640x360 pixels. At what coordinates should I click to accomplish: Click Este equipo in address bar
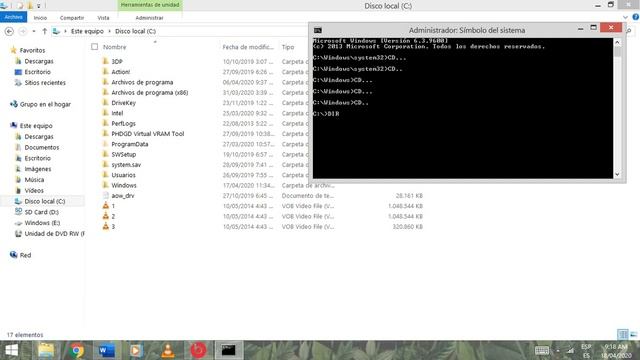click(87, 31)
